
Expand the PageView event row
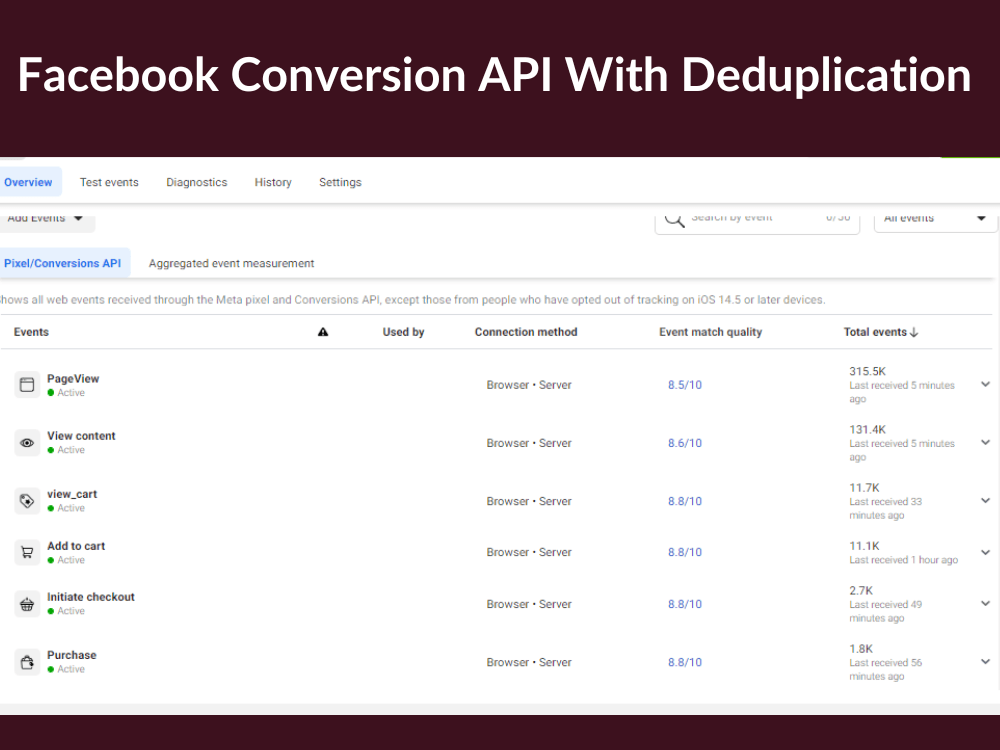coord(985,383)
